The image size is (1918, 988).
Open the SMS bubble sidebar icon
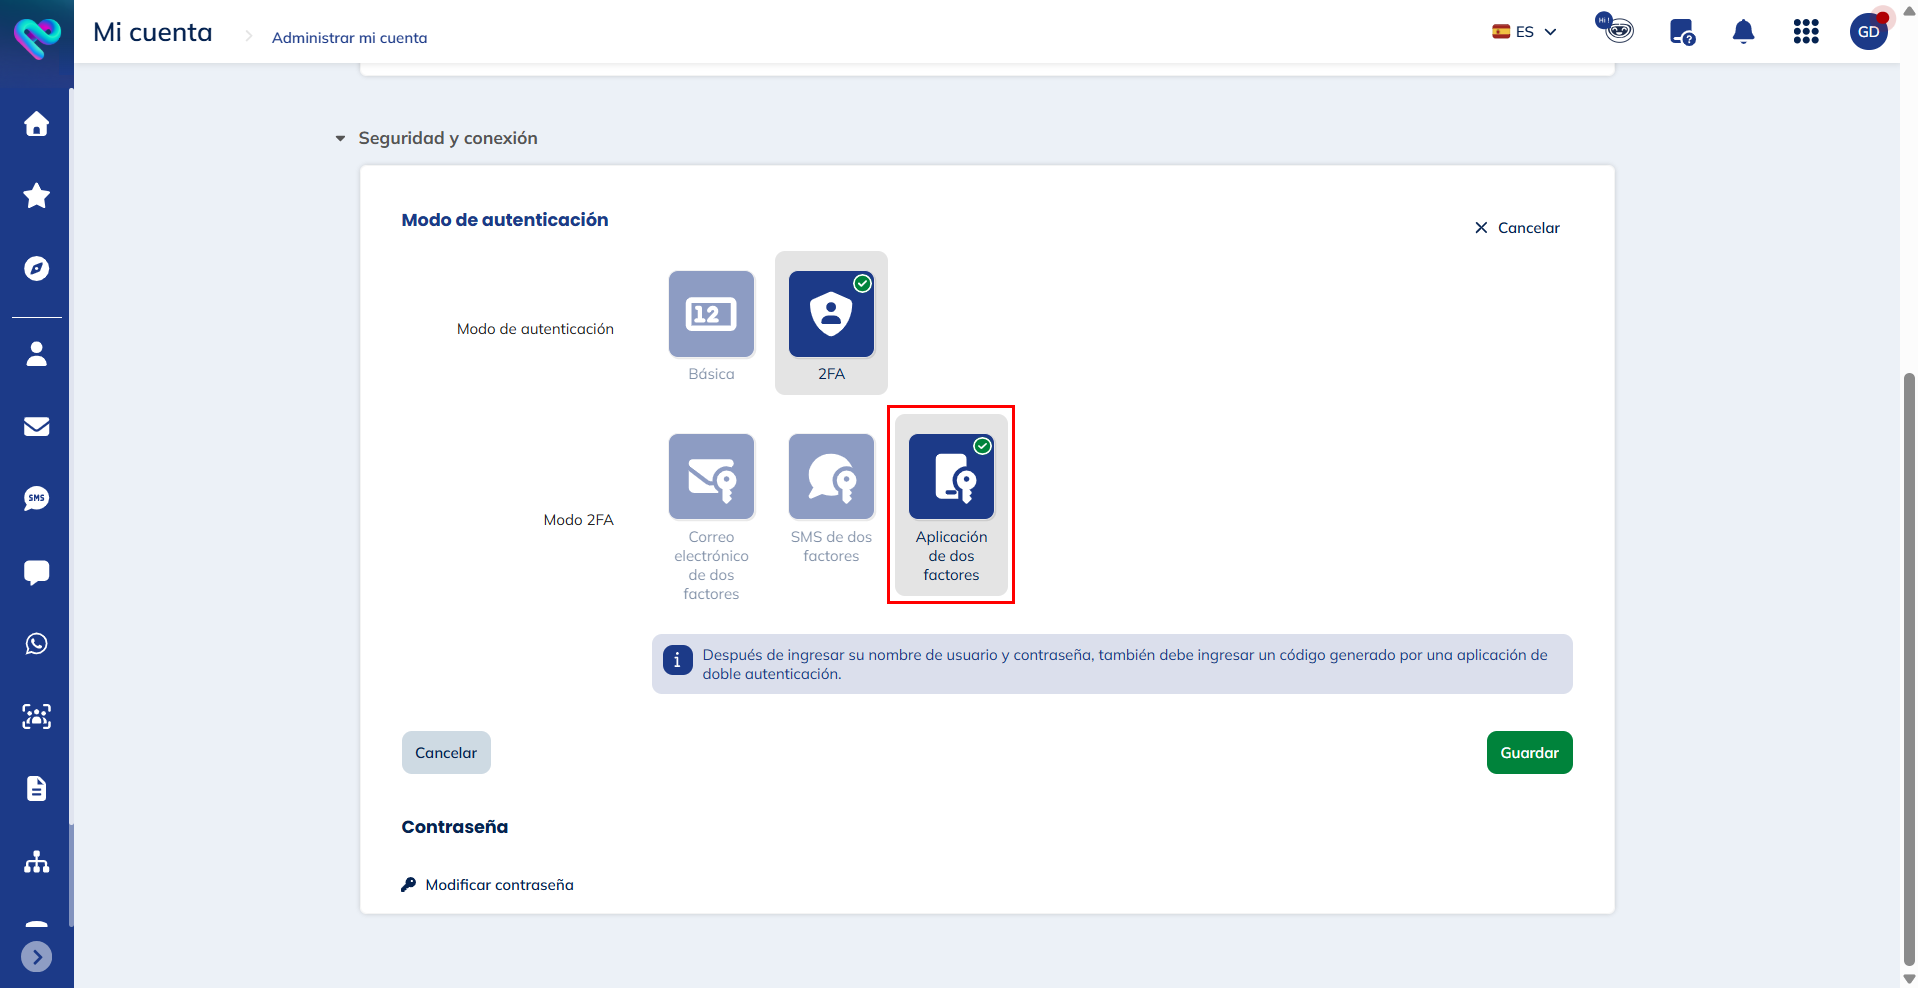(37, 499)
